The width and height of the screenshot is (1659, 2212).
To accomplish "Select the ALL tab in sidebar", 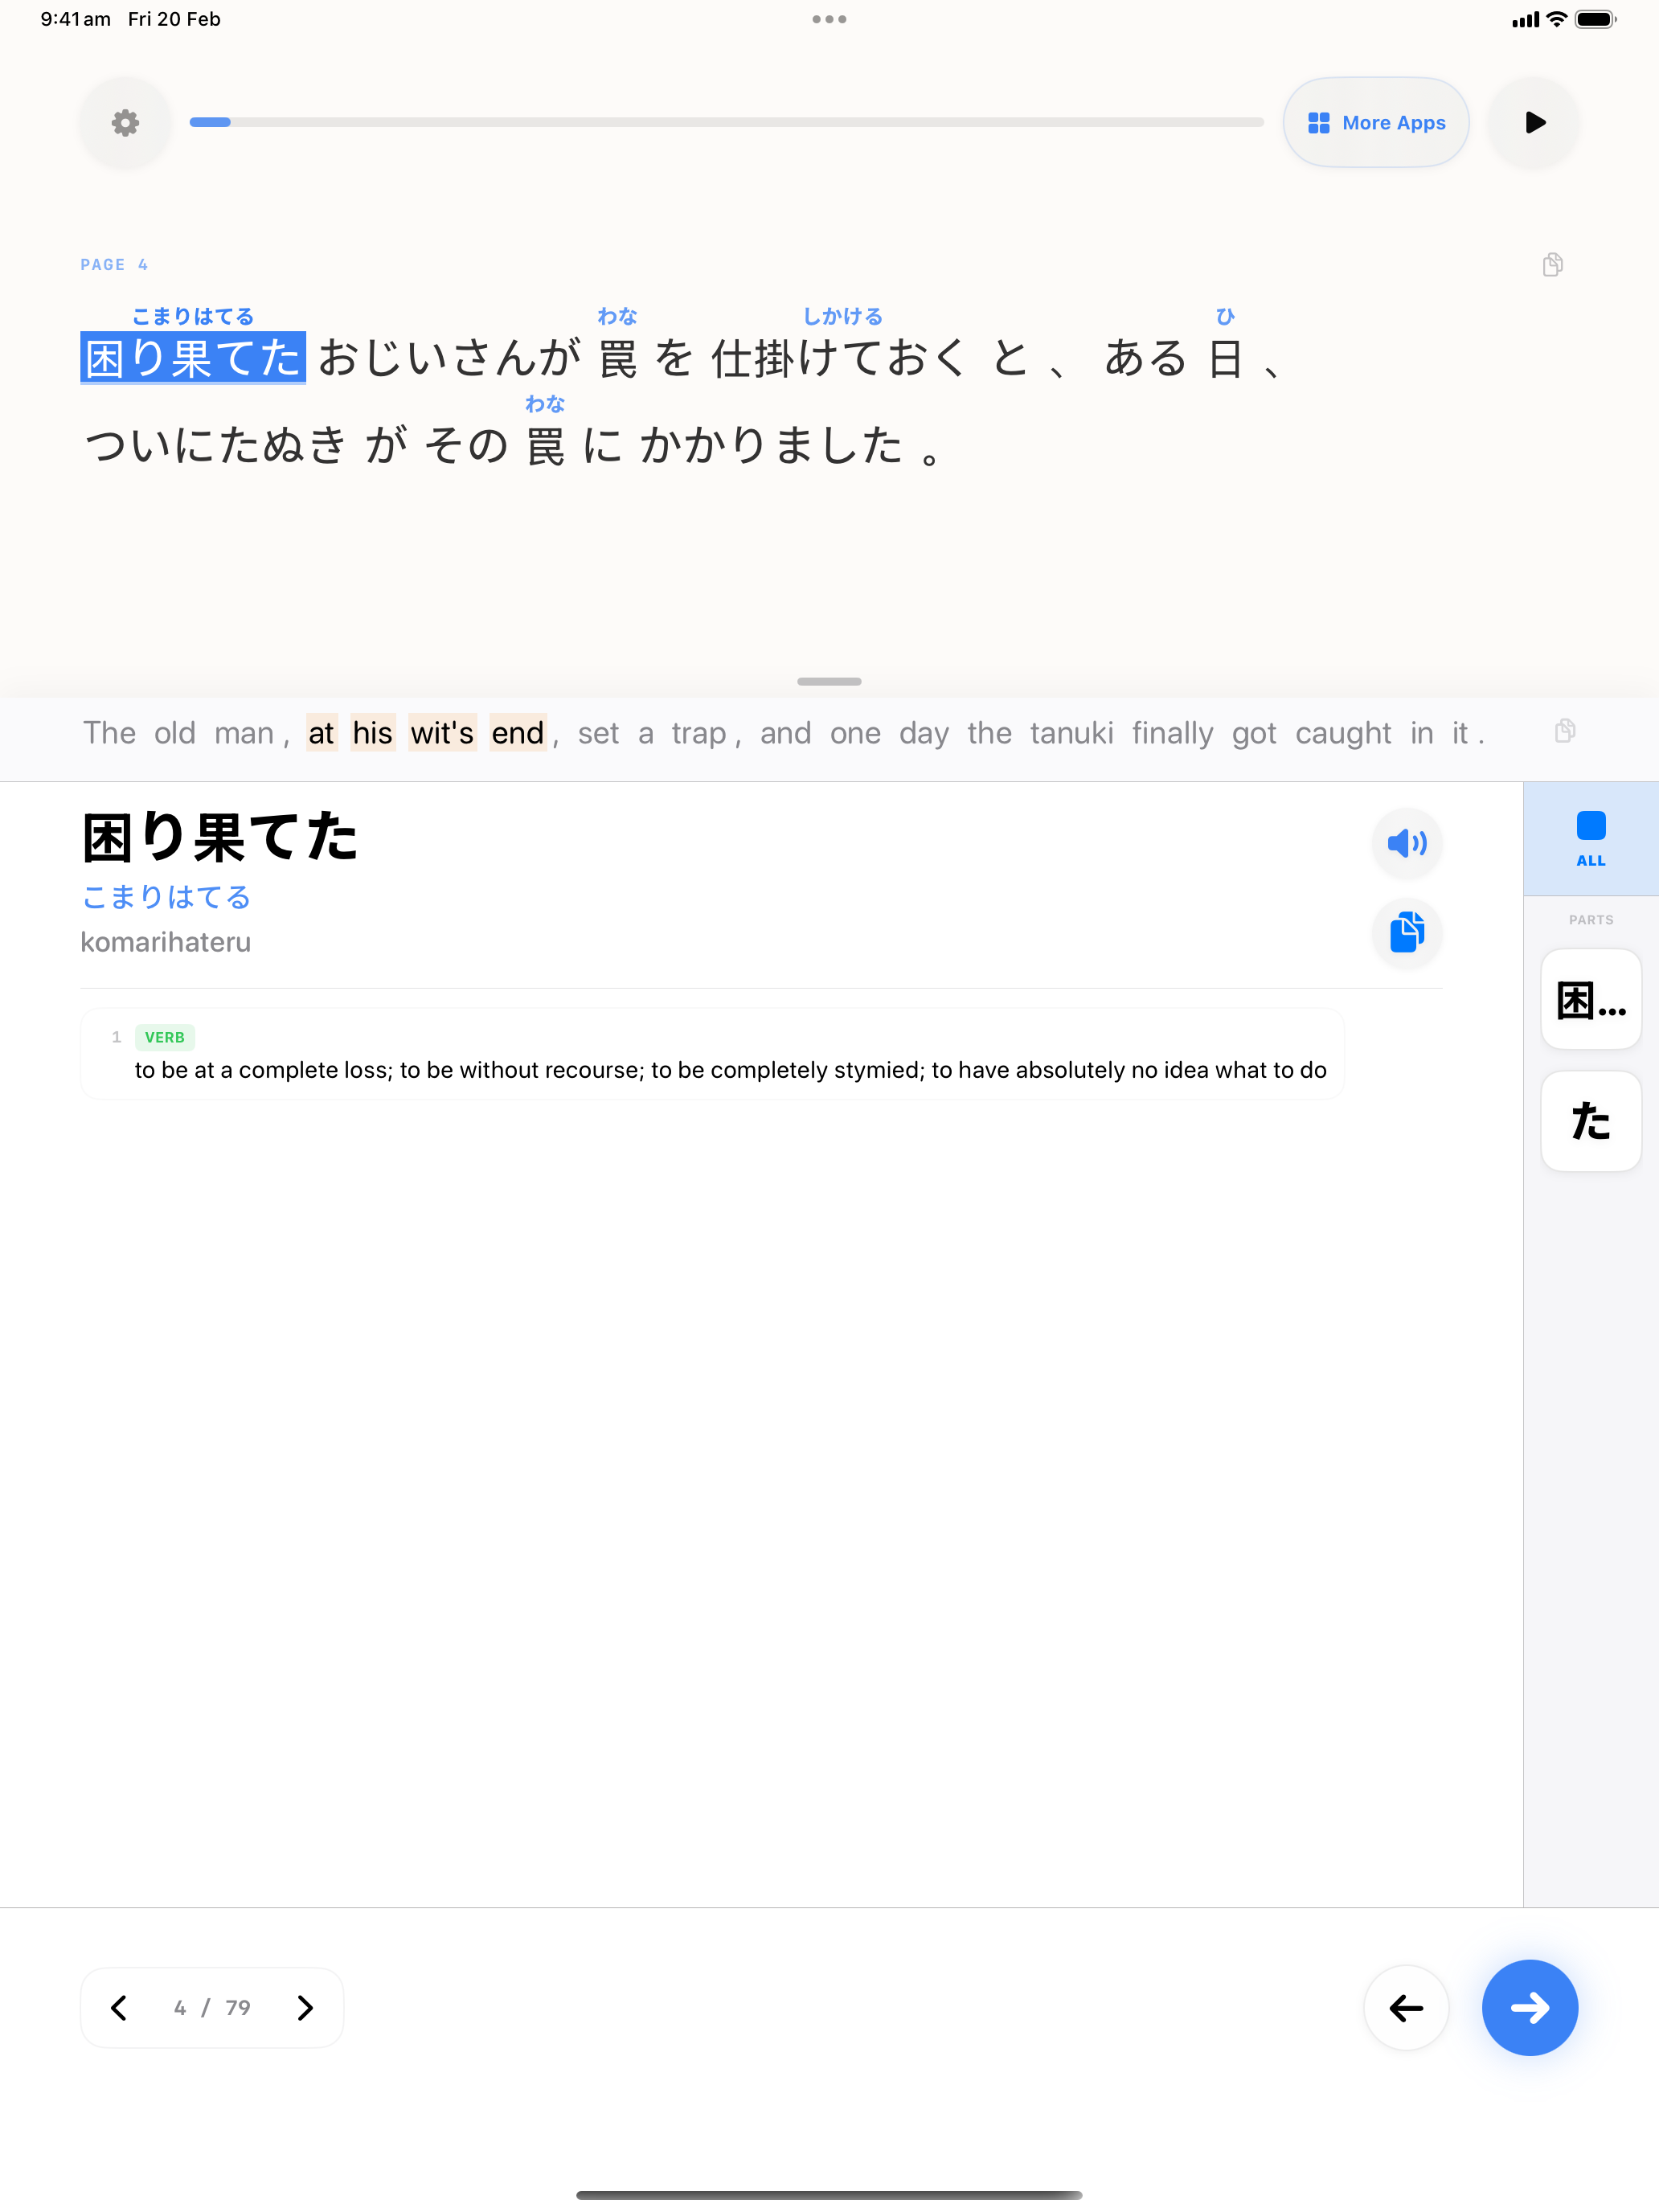I will click(1590, 838).
